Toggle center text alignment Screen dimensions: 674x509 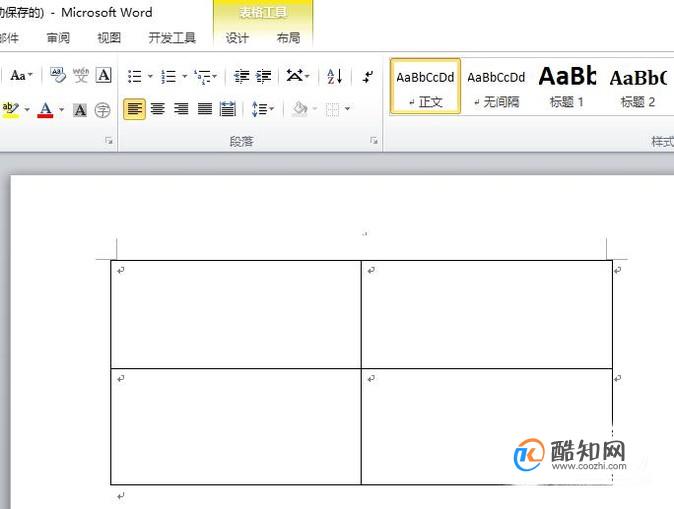coord(158,109)
